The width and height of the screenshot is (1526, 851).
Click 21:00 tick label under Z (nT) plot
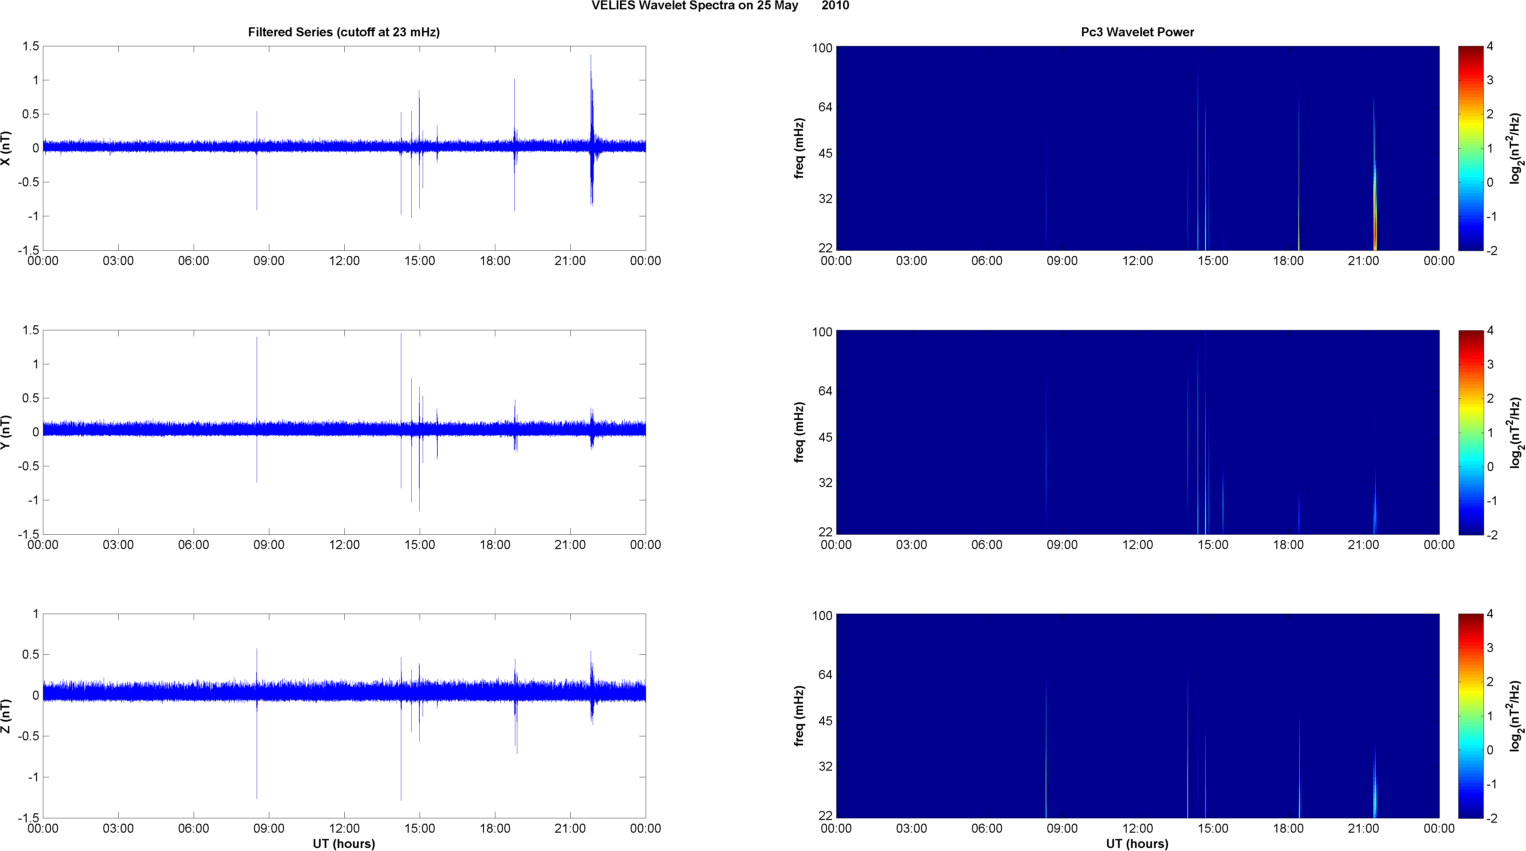(x=570, y=828)
